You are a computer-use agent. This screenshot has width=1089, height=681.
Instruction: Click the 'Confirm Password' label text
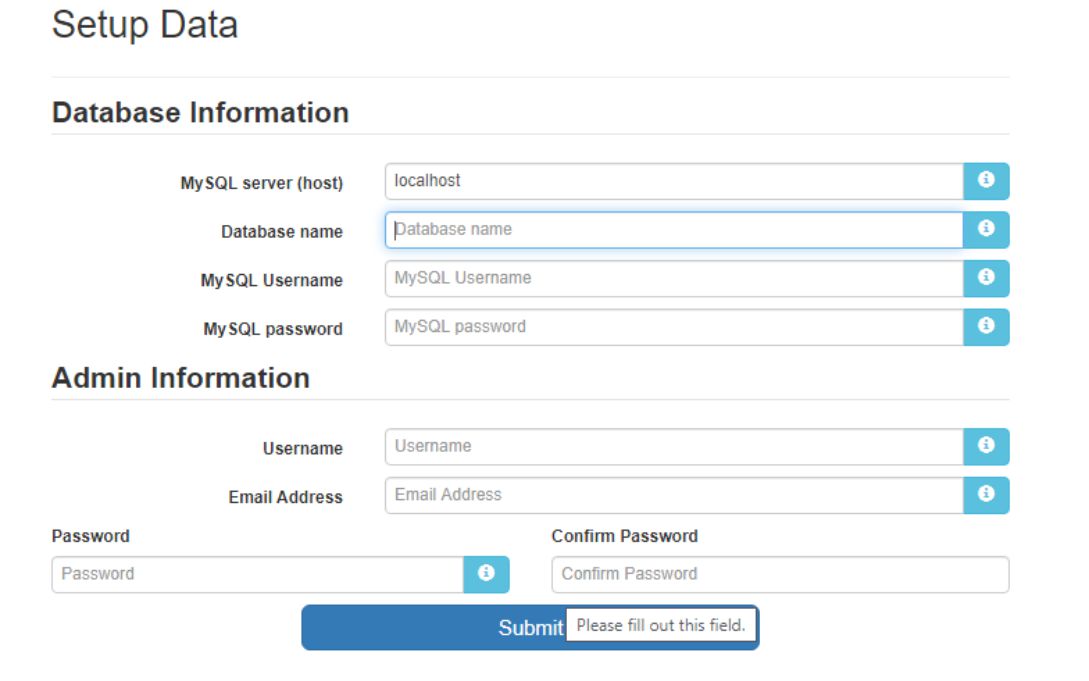pos(624,536)
